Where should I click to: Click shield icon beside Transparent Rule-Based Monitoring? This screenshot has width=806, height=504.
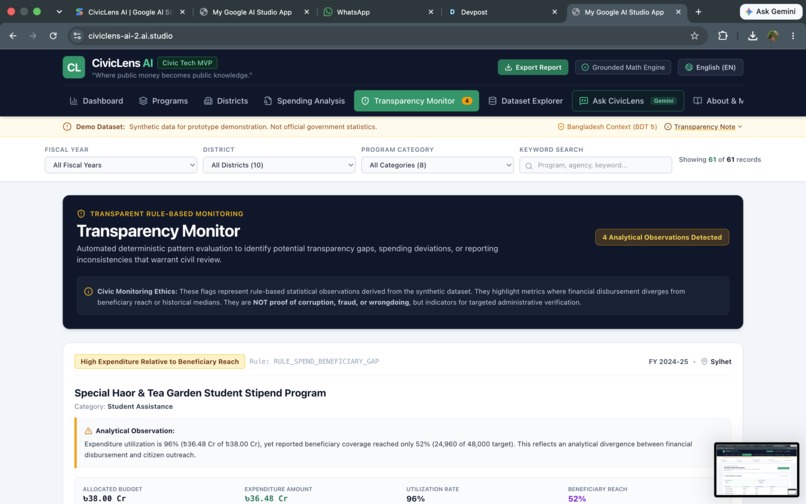[x=81, y=213]
